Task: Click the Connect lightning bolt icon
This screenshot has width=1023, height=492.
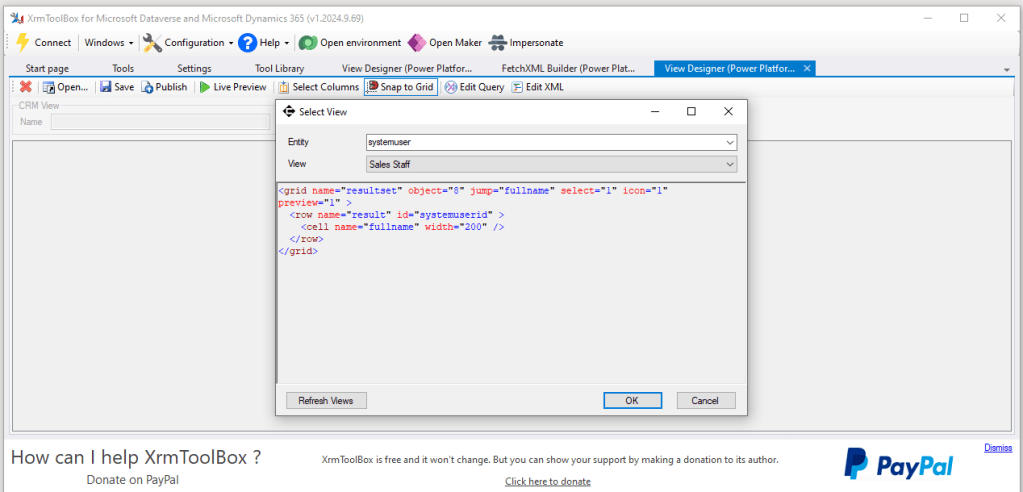Action: (22, 43)
